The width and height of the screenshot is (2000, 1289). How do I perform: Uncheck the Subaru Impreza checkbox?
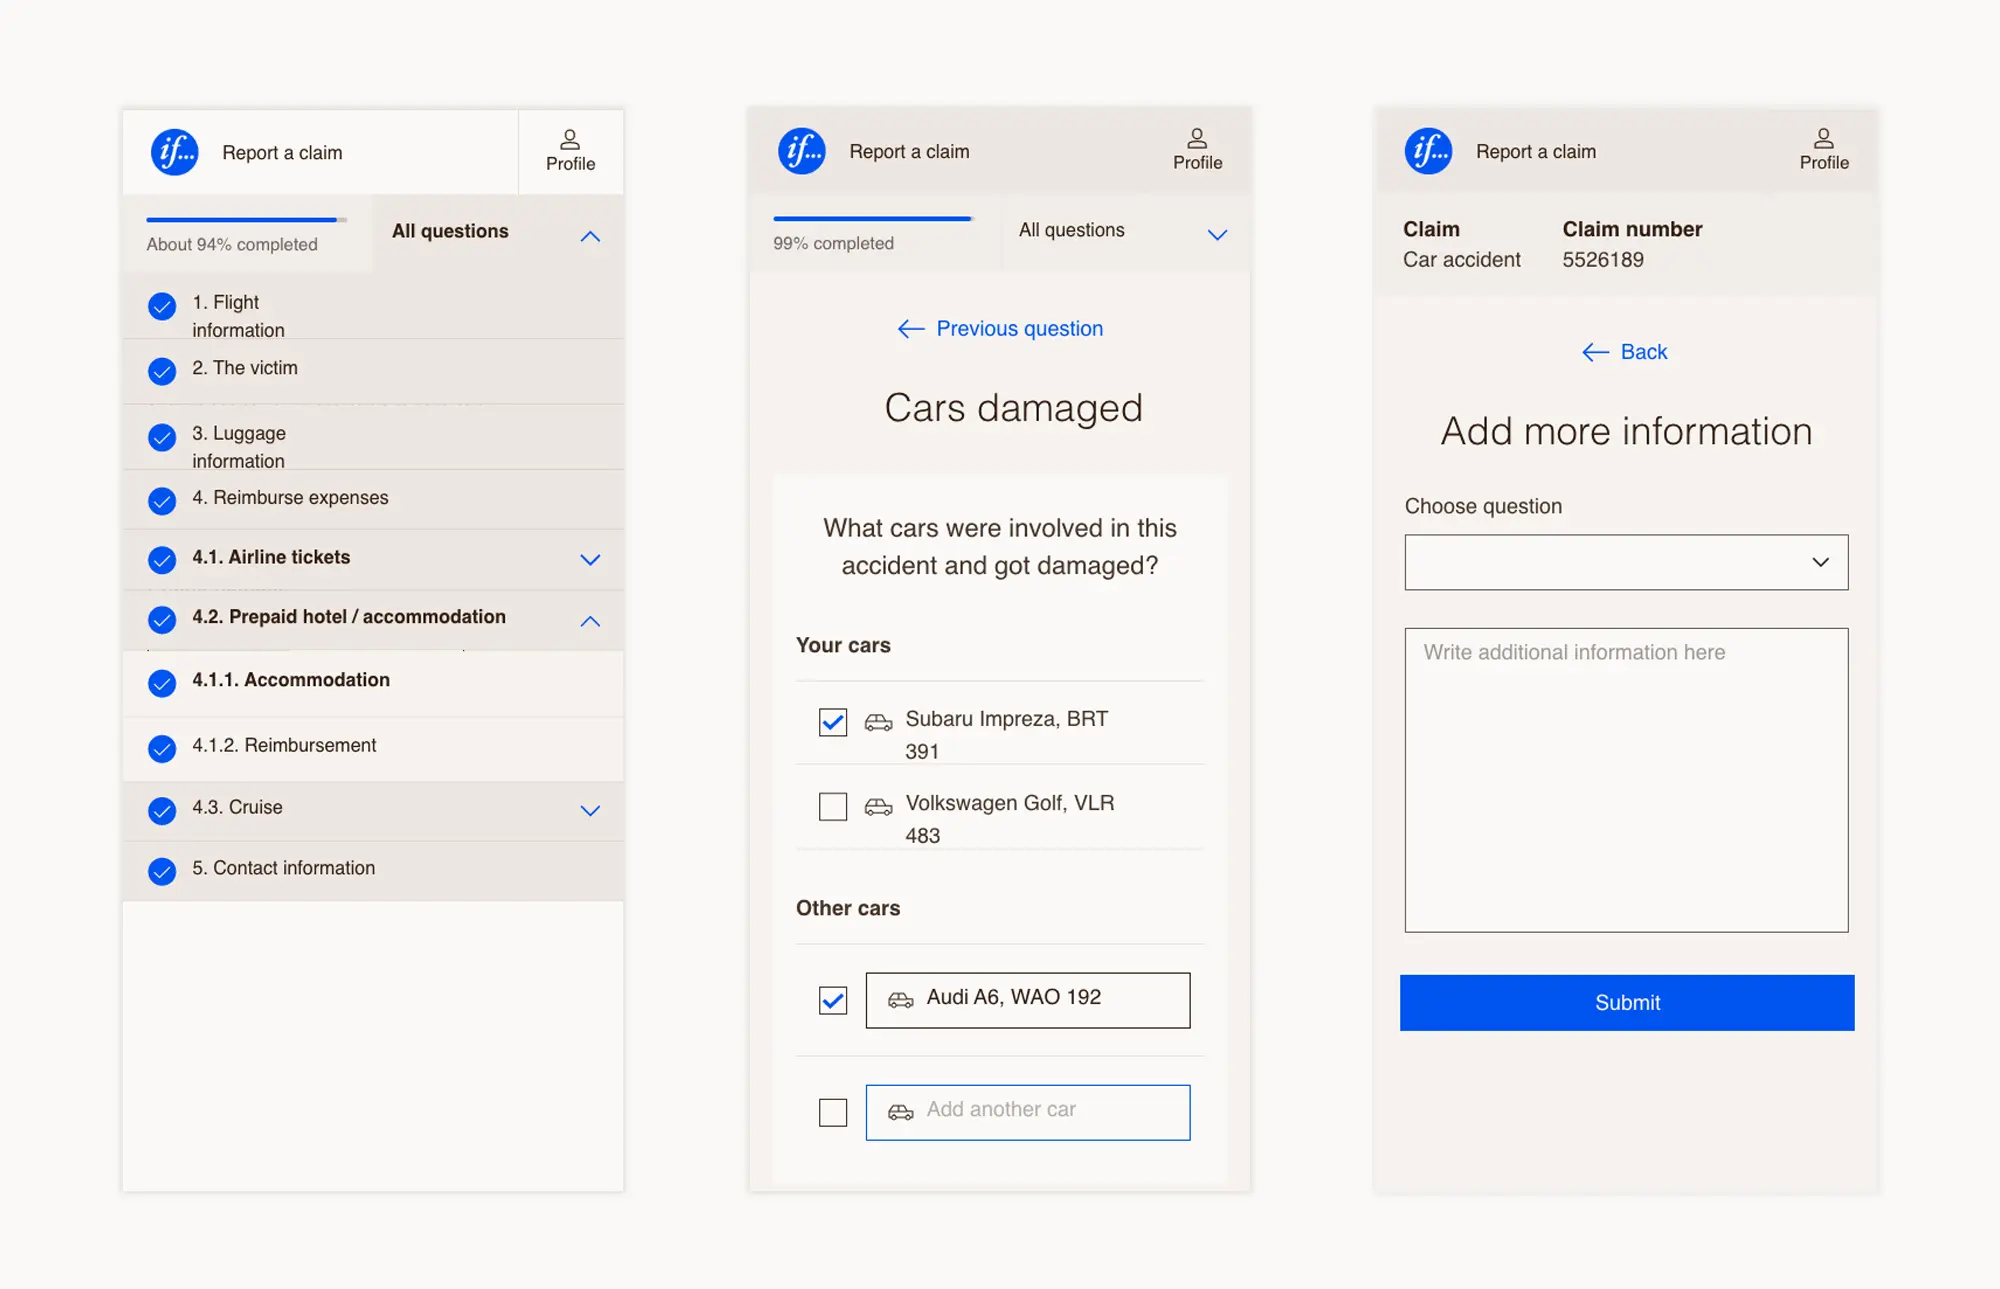833,722
